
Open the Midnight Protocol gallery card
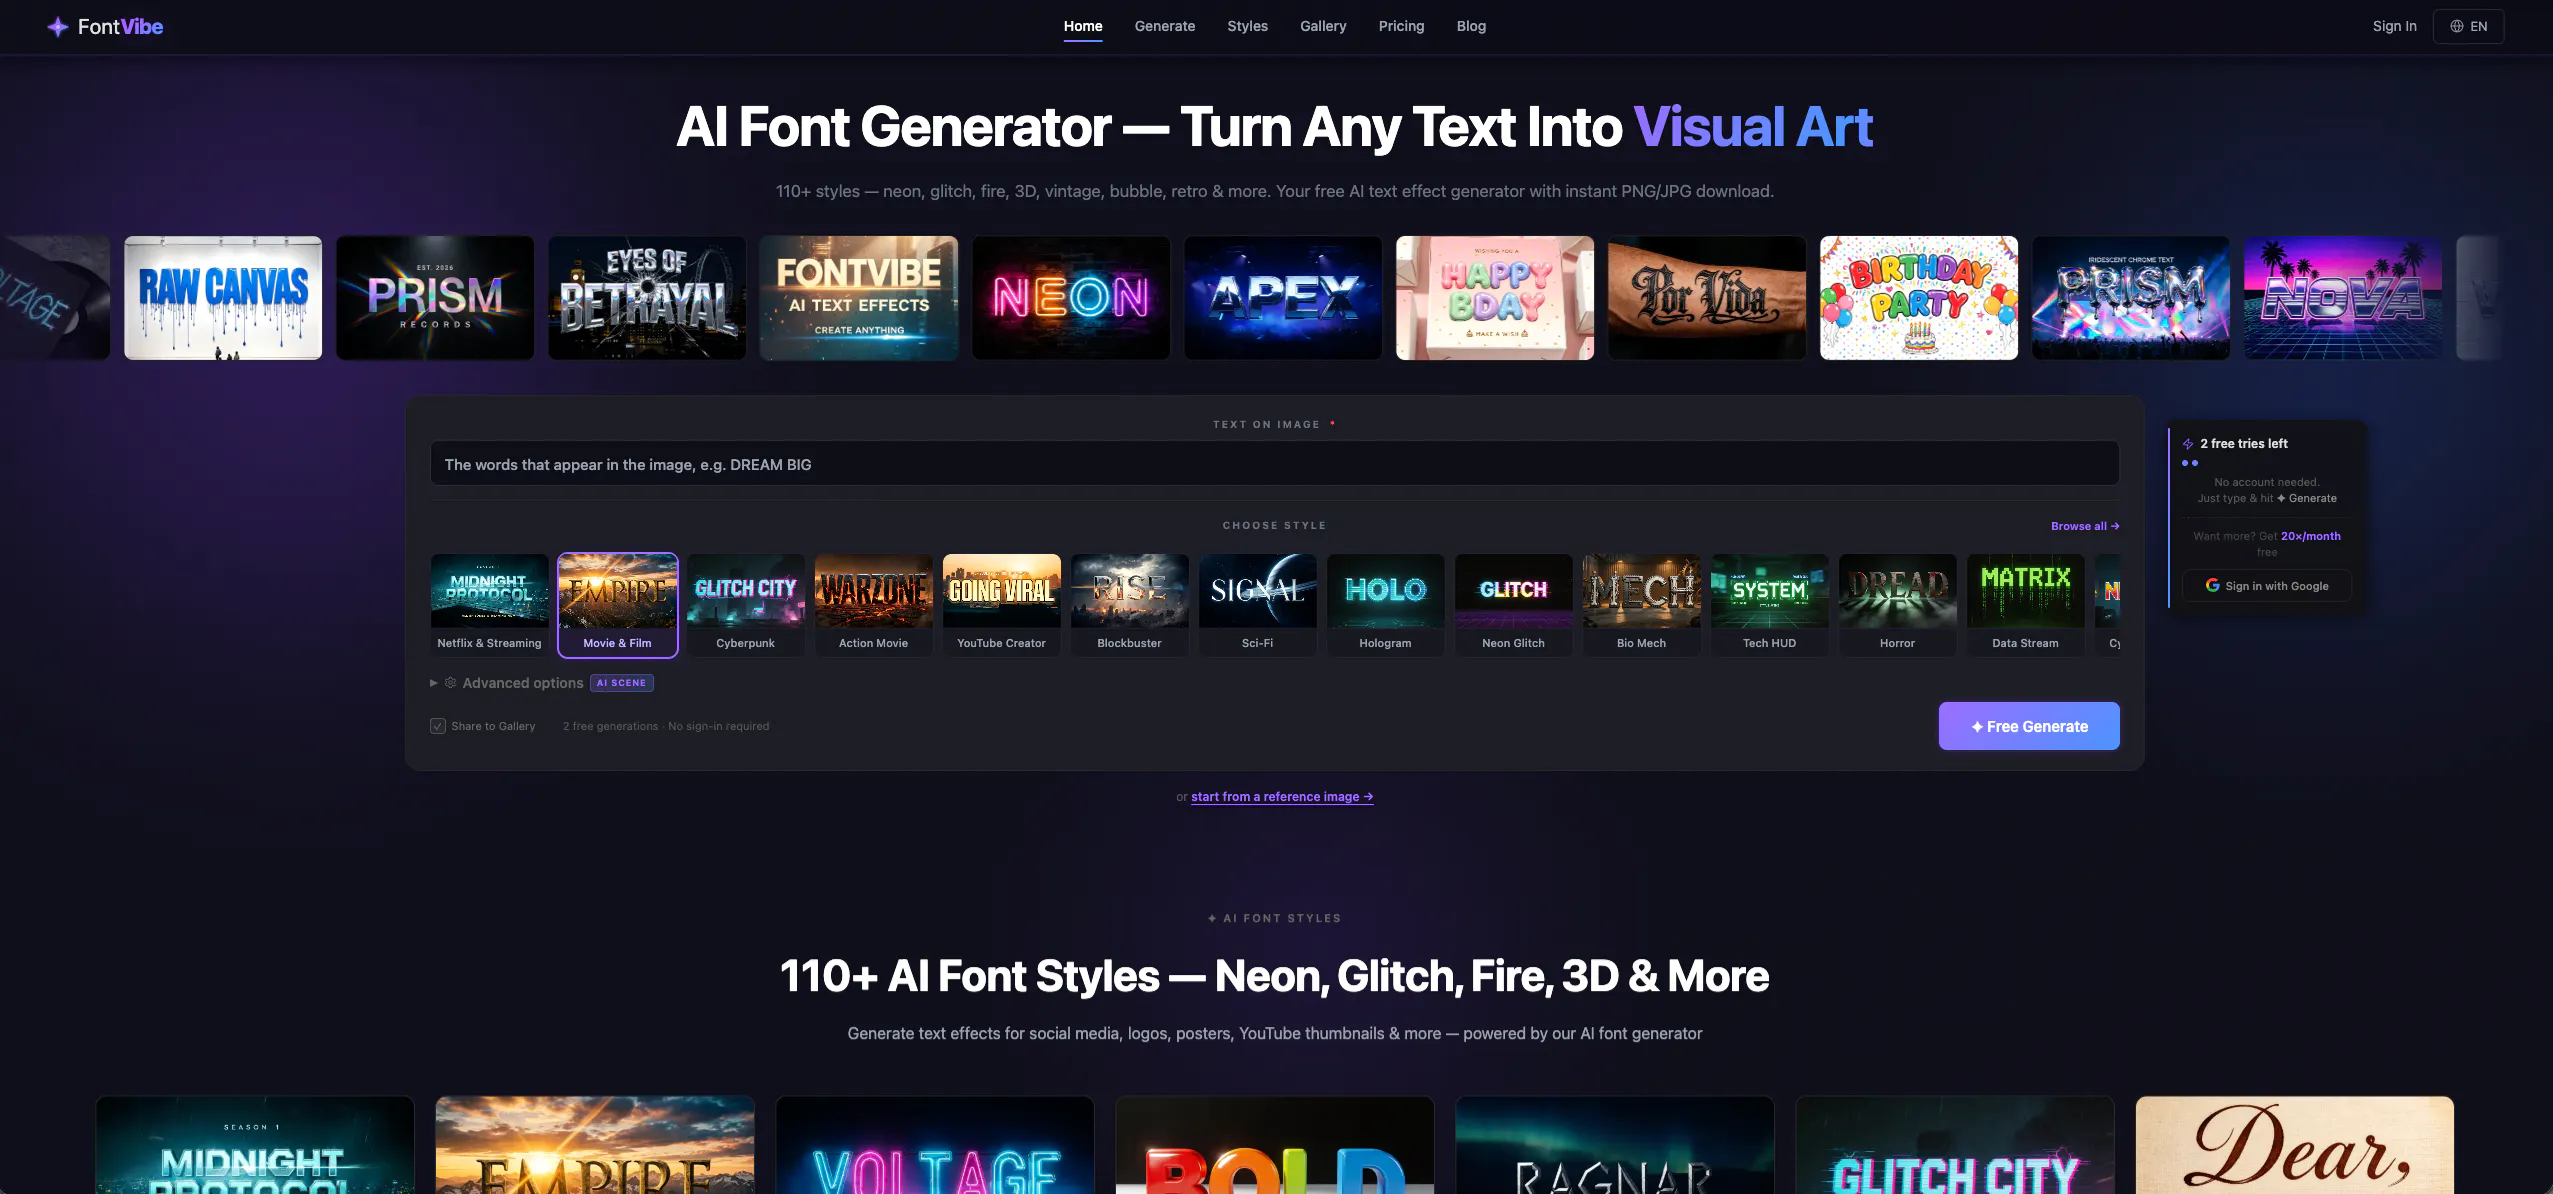click(255, 1145)
